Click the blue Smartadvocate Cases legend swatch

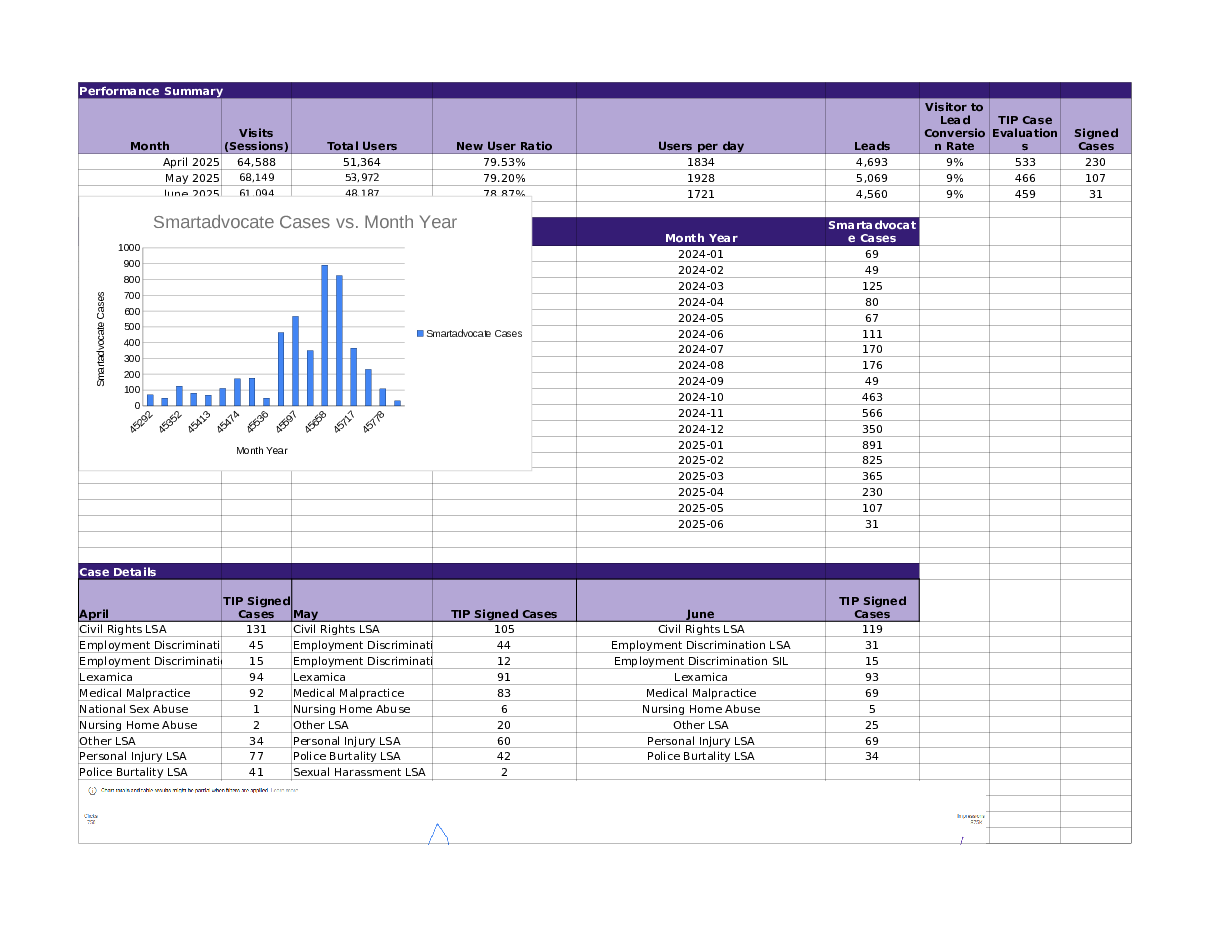click(420, 334)
